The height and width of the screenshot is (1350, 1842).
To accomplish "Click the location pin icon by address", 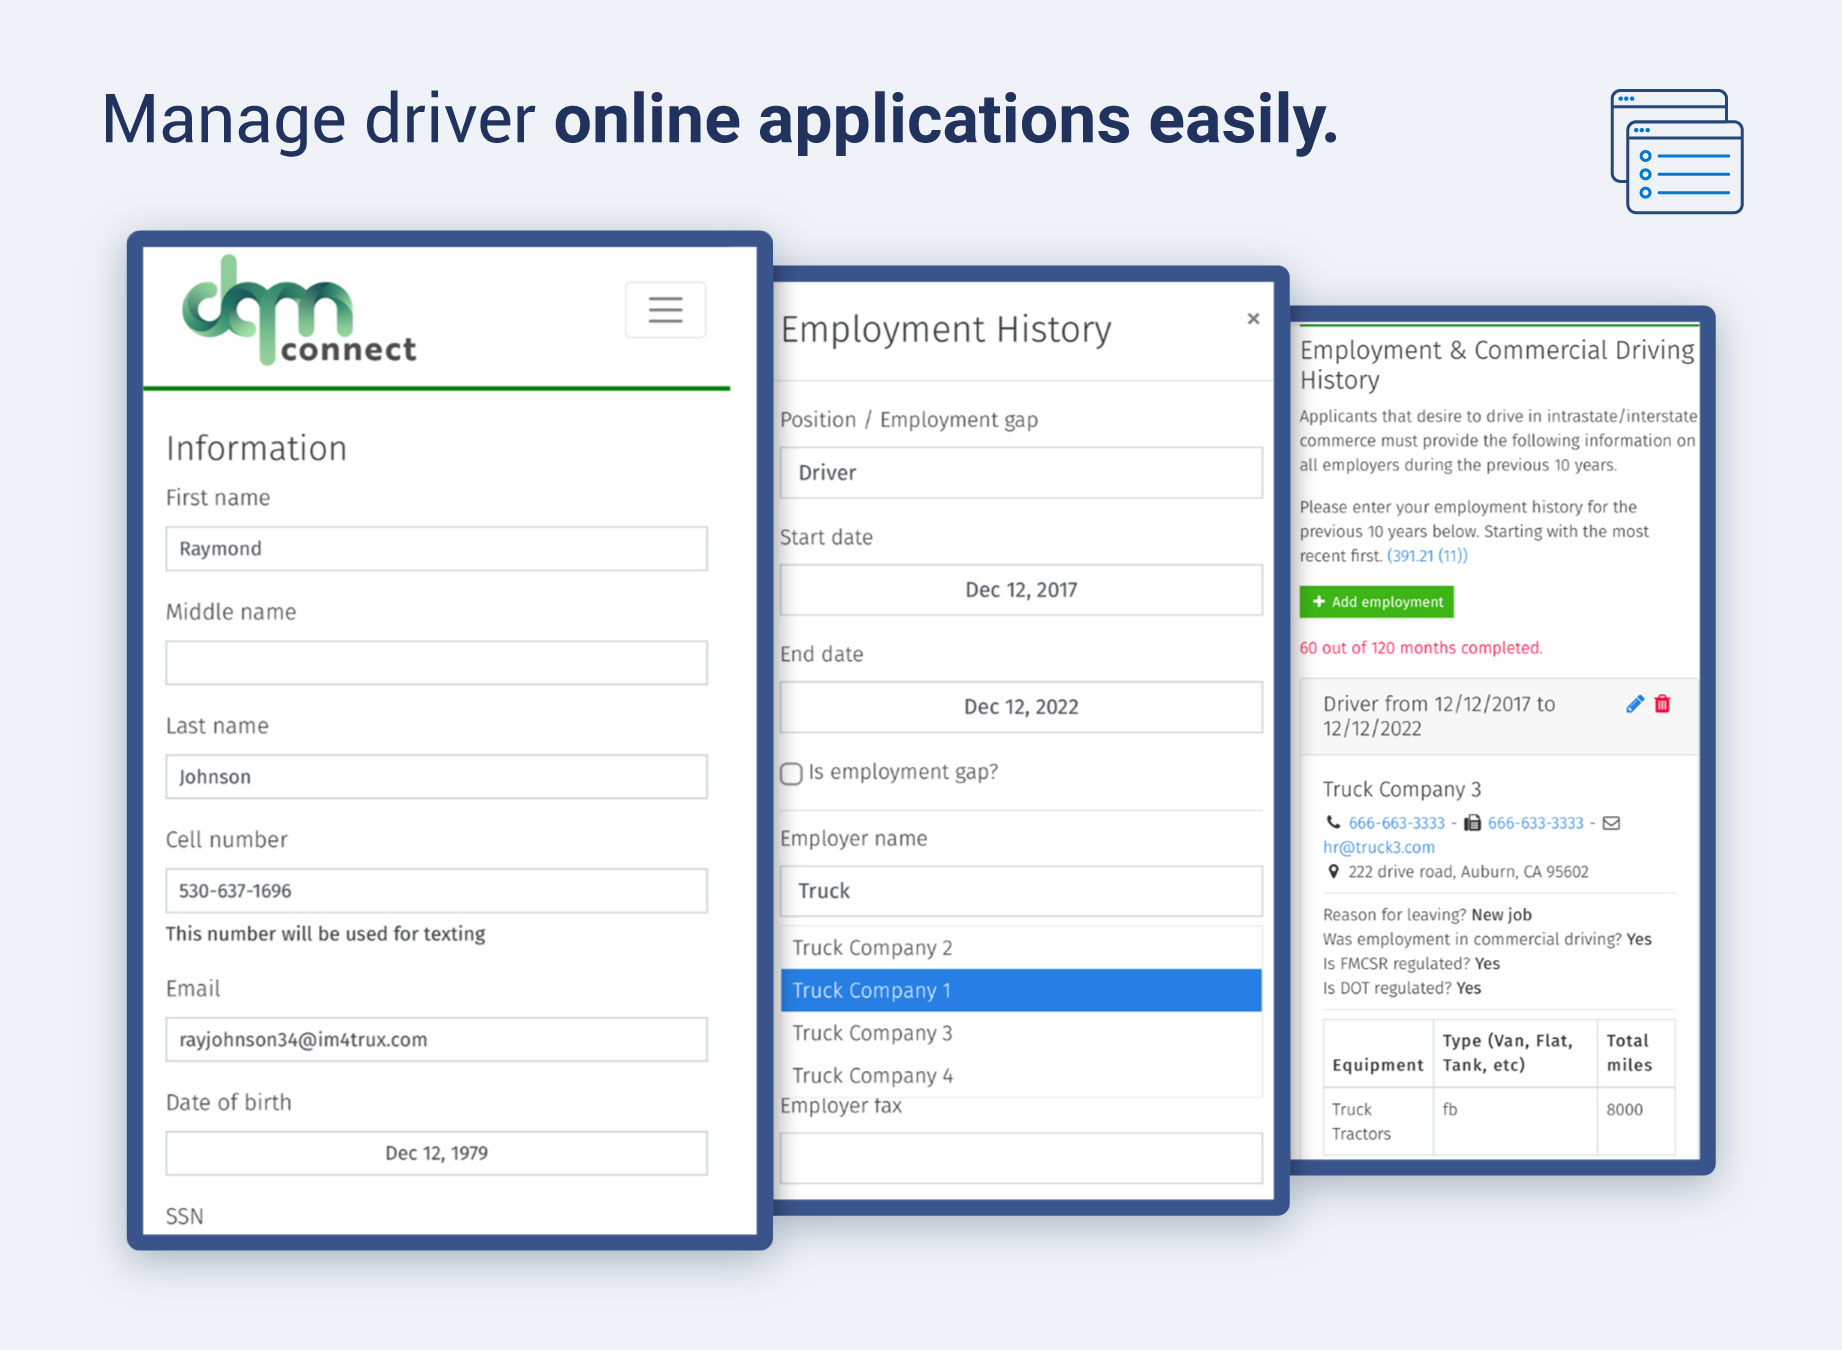I will click(1333, 872).
